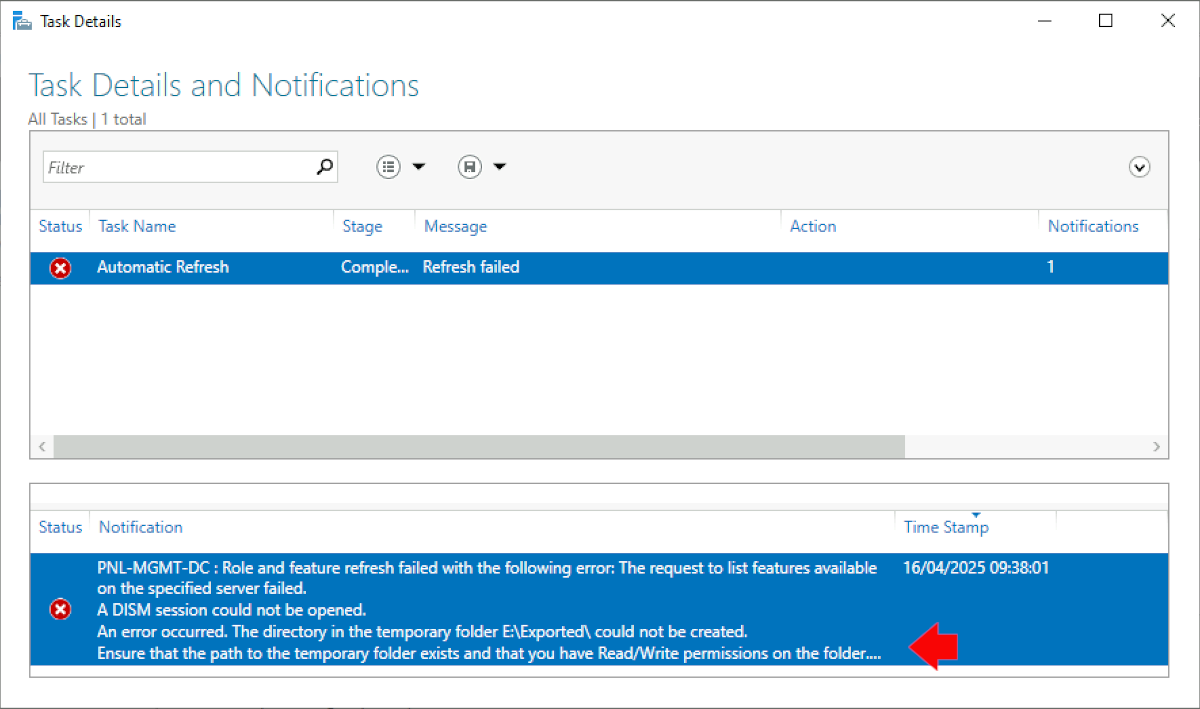Click the magnifying glass search icon

click(x=324, y=167)
